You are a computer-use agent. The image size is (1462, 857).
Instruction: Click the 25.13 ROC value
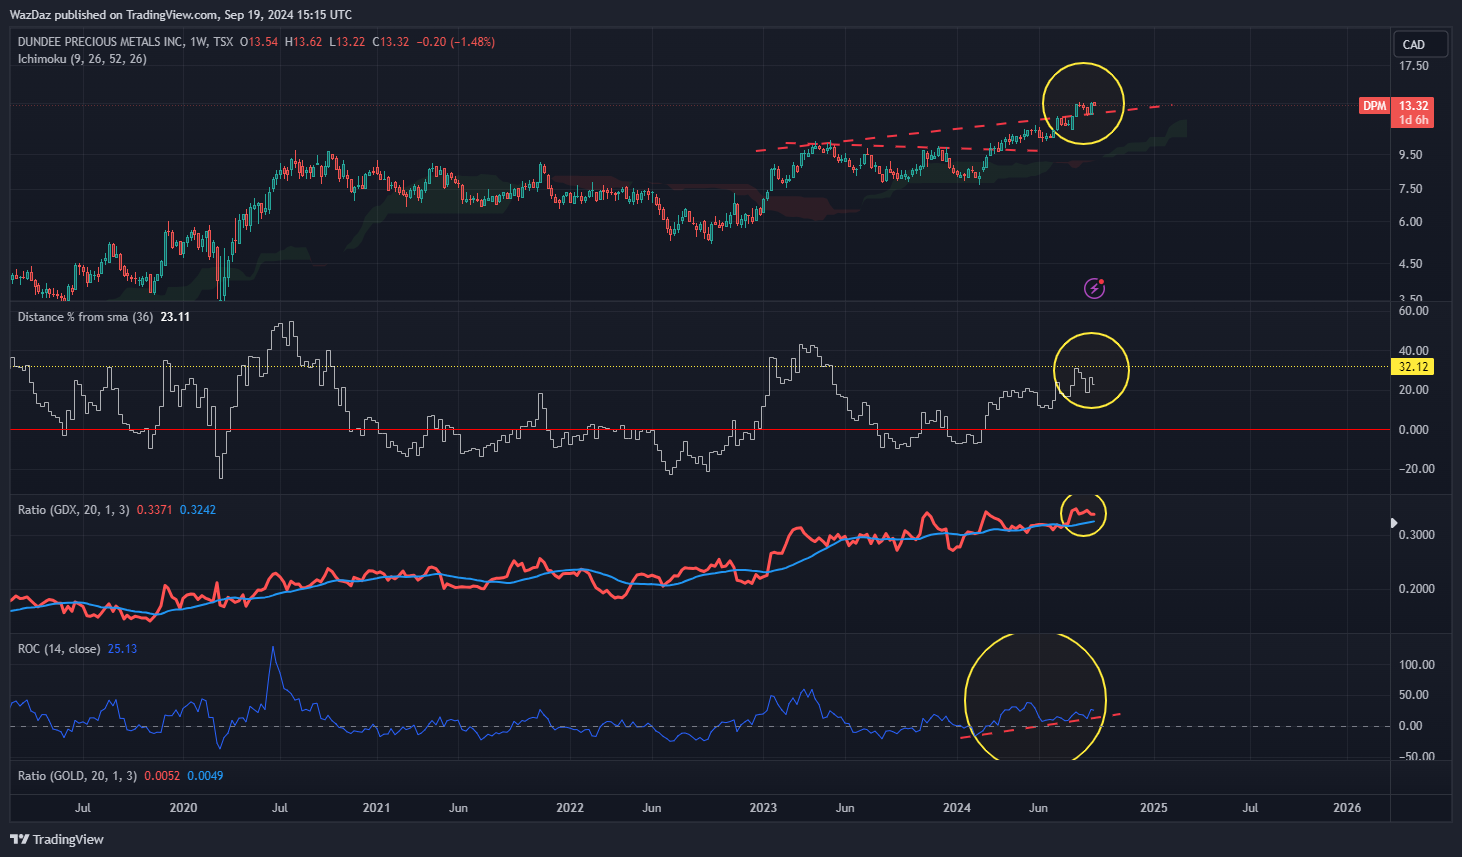(122, 649)
